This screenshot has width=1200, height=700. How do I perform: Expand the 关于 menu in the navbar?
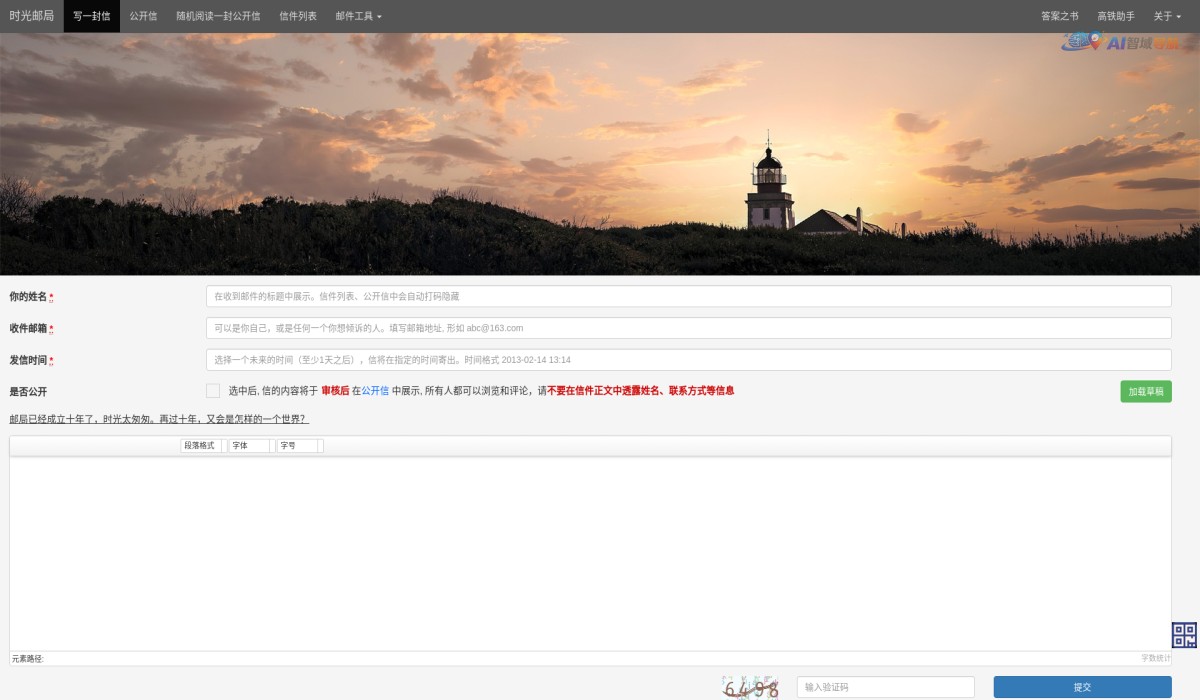(x=1166, y=16)
